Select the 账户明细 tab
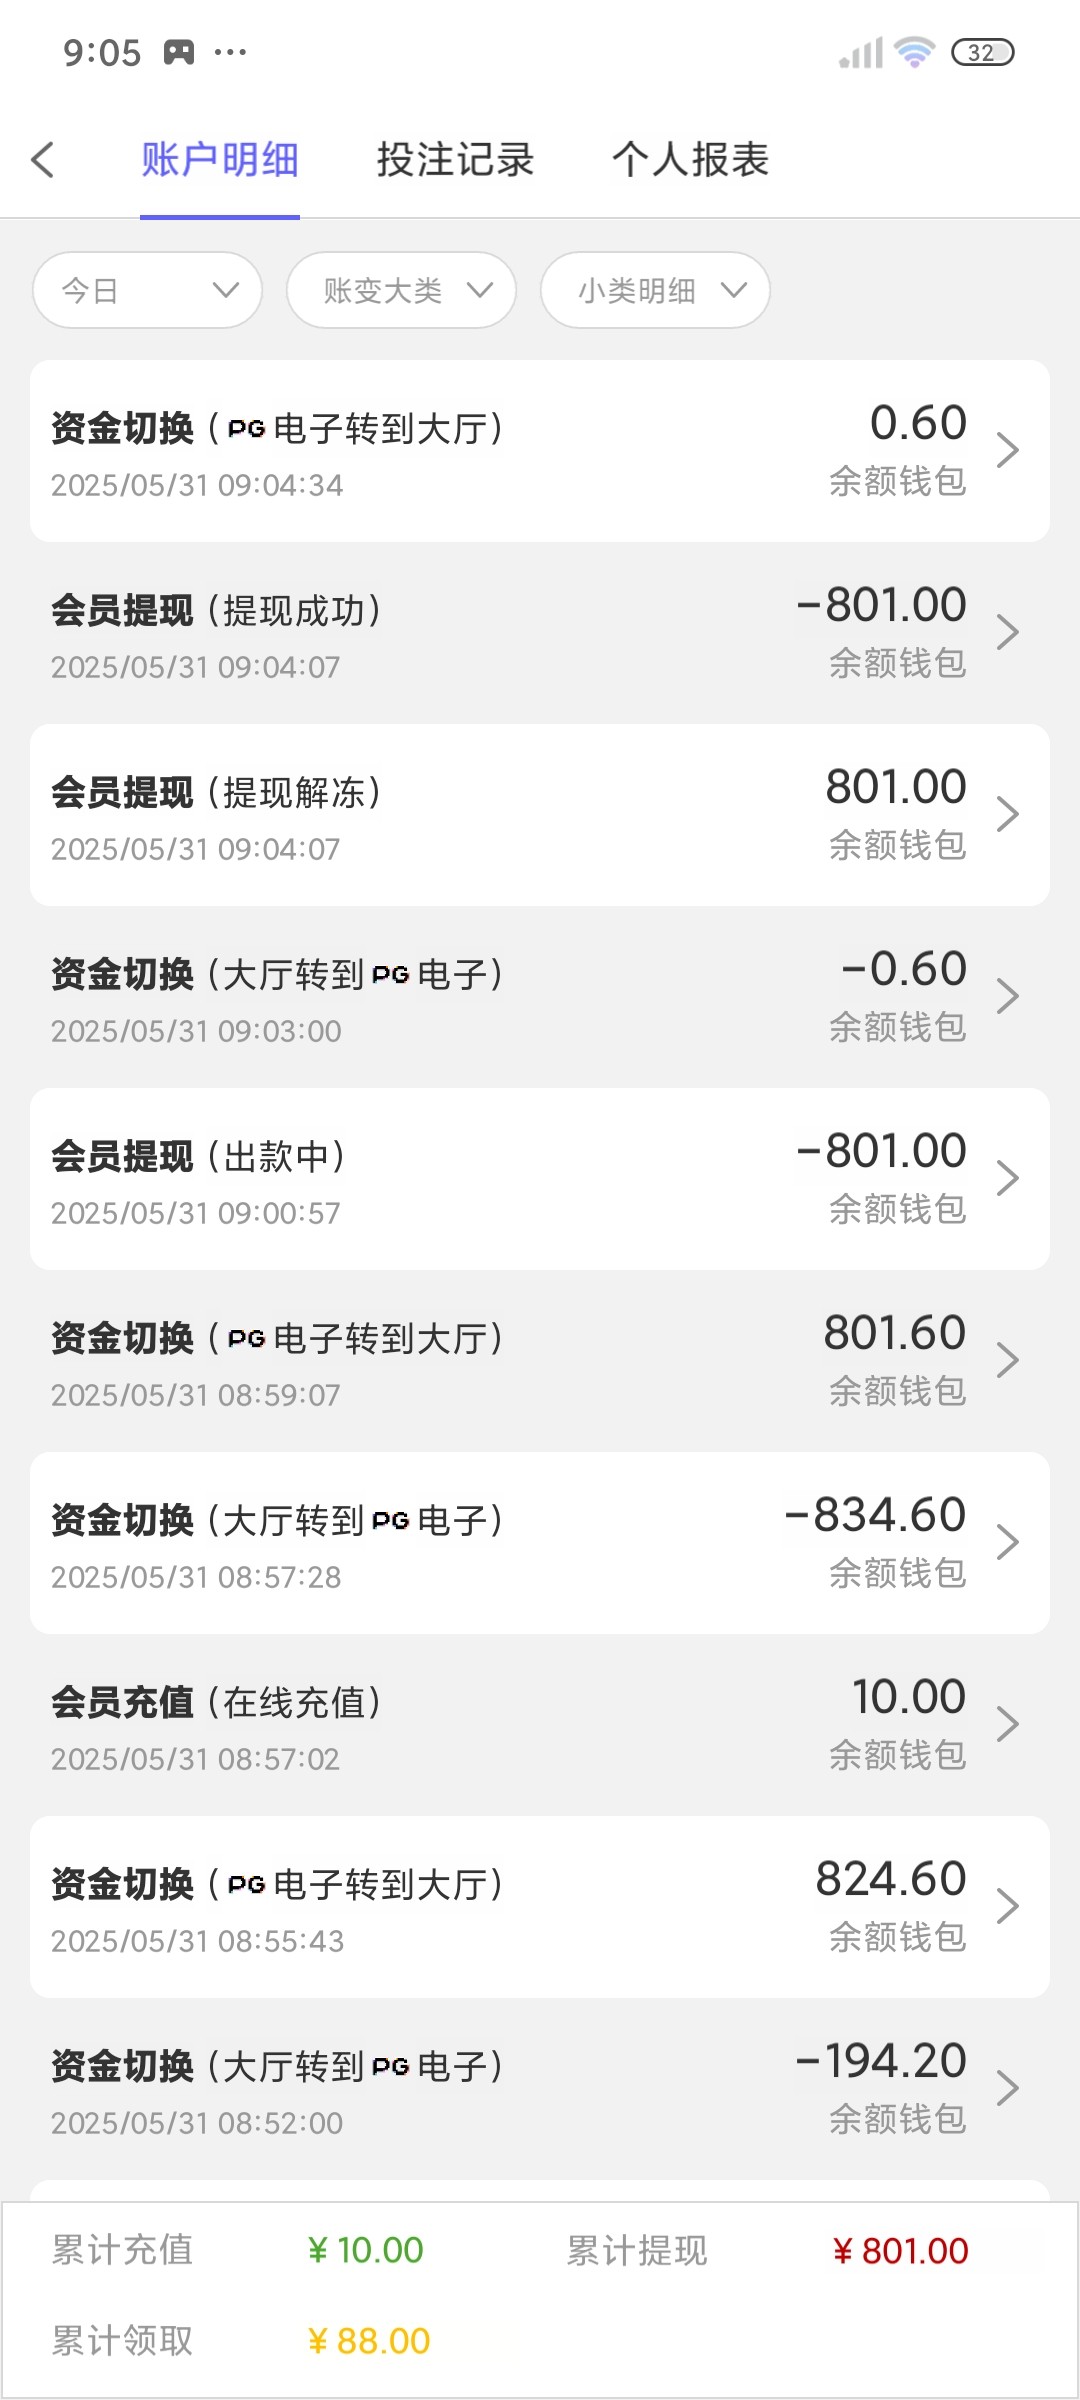The width and height of the screenshot is (1080, 2400). coord(220,160)
